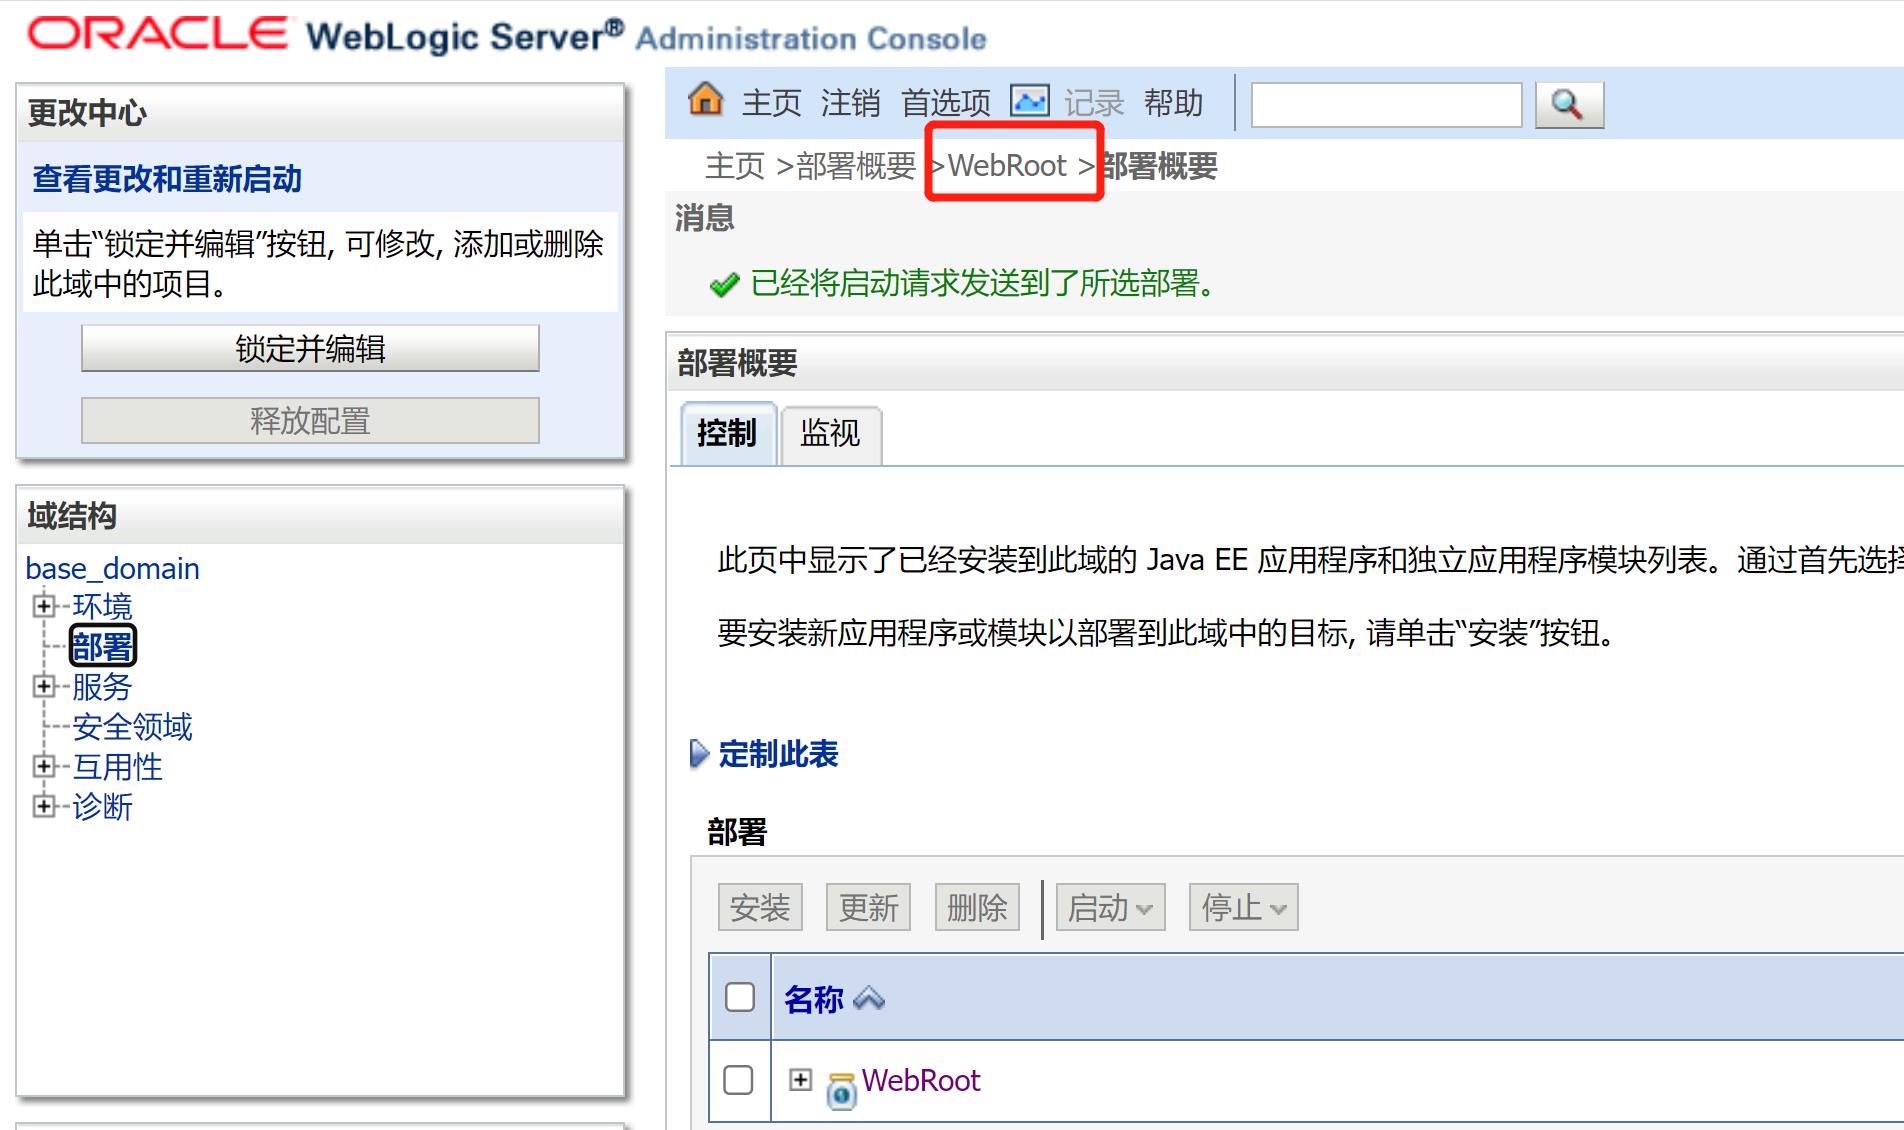Open the 诊断 tree link

pos(102,807)
